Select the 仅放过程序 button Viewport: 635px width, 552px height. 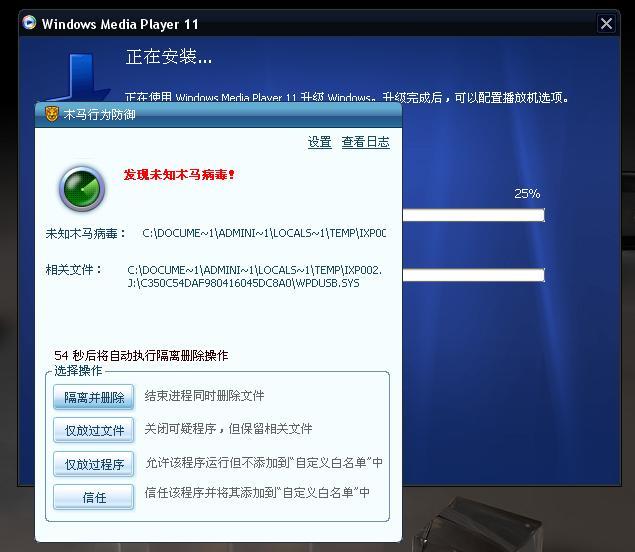point(94,464)
